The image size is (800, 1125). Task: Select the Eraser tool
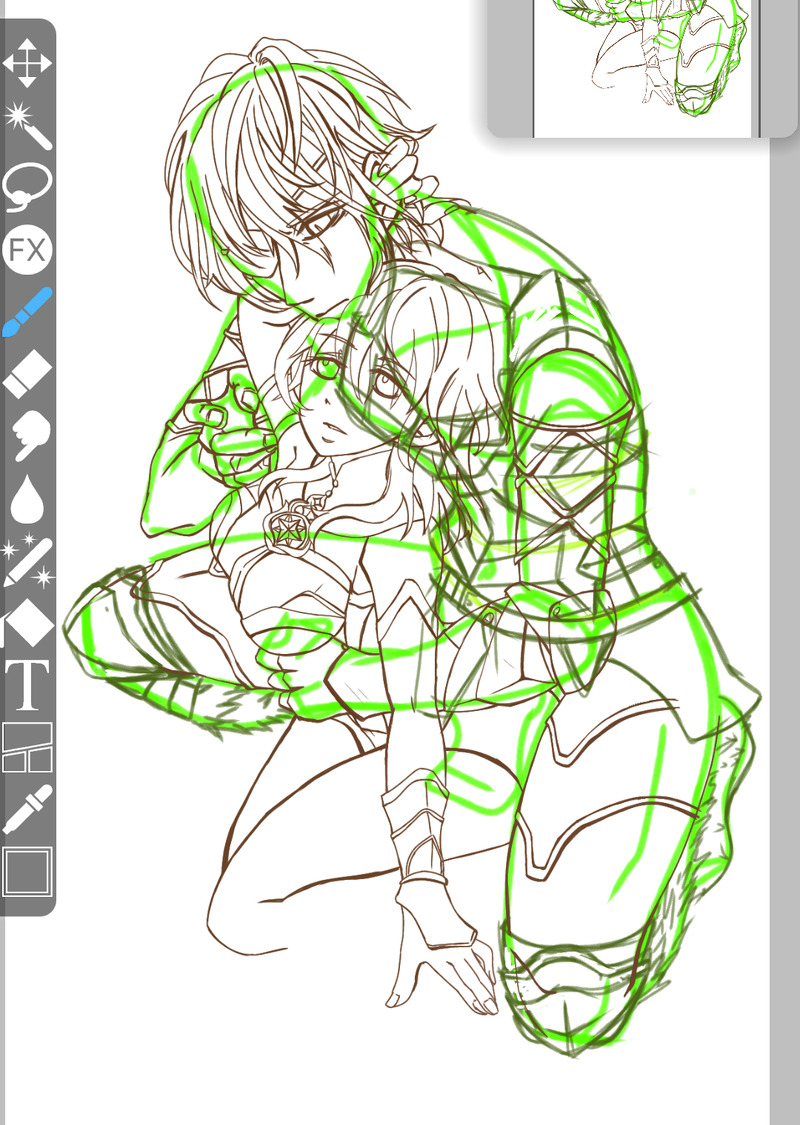pyautogui.click(x=27, y=374)
